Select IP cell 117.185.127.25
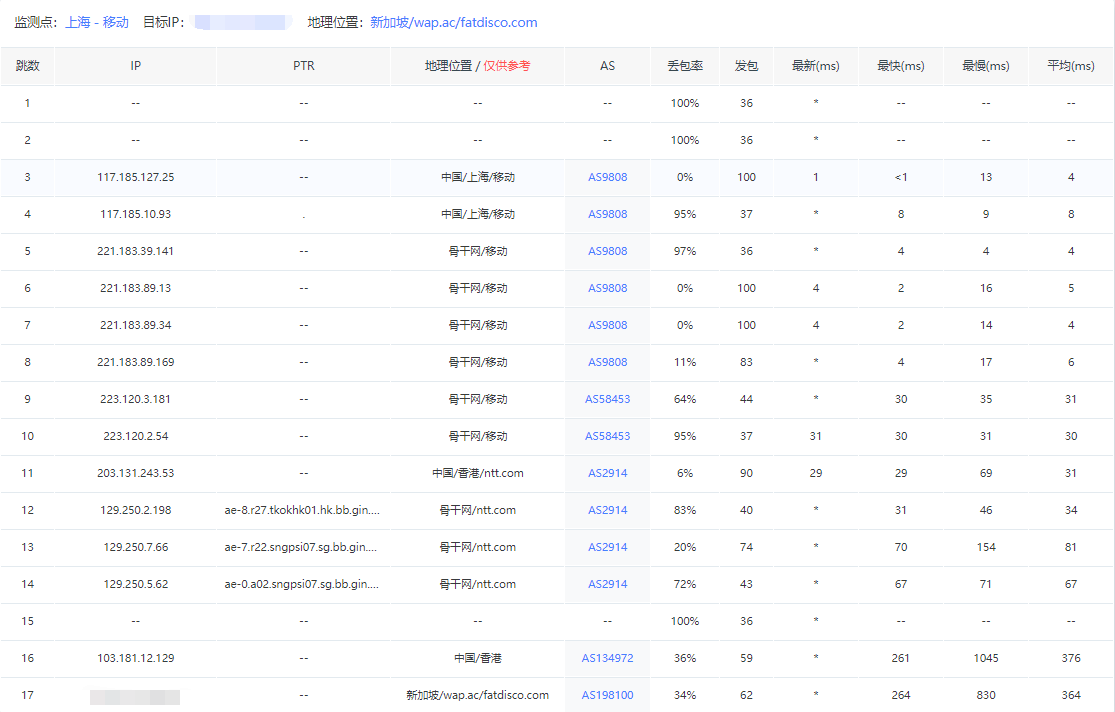 pos(135,177)
